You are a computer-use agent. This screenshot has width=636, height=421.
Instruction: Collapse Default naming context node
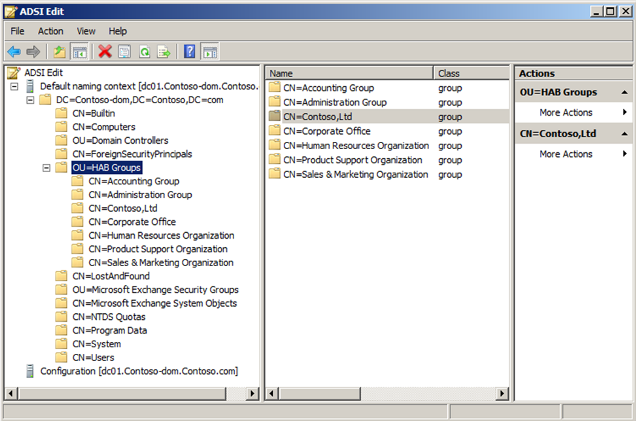coord(14,86)
